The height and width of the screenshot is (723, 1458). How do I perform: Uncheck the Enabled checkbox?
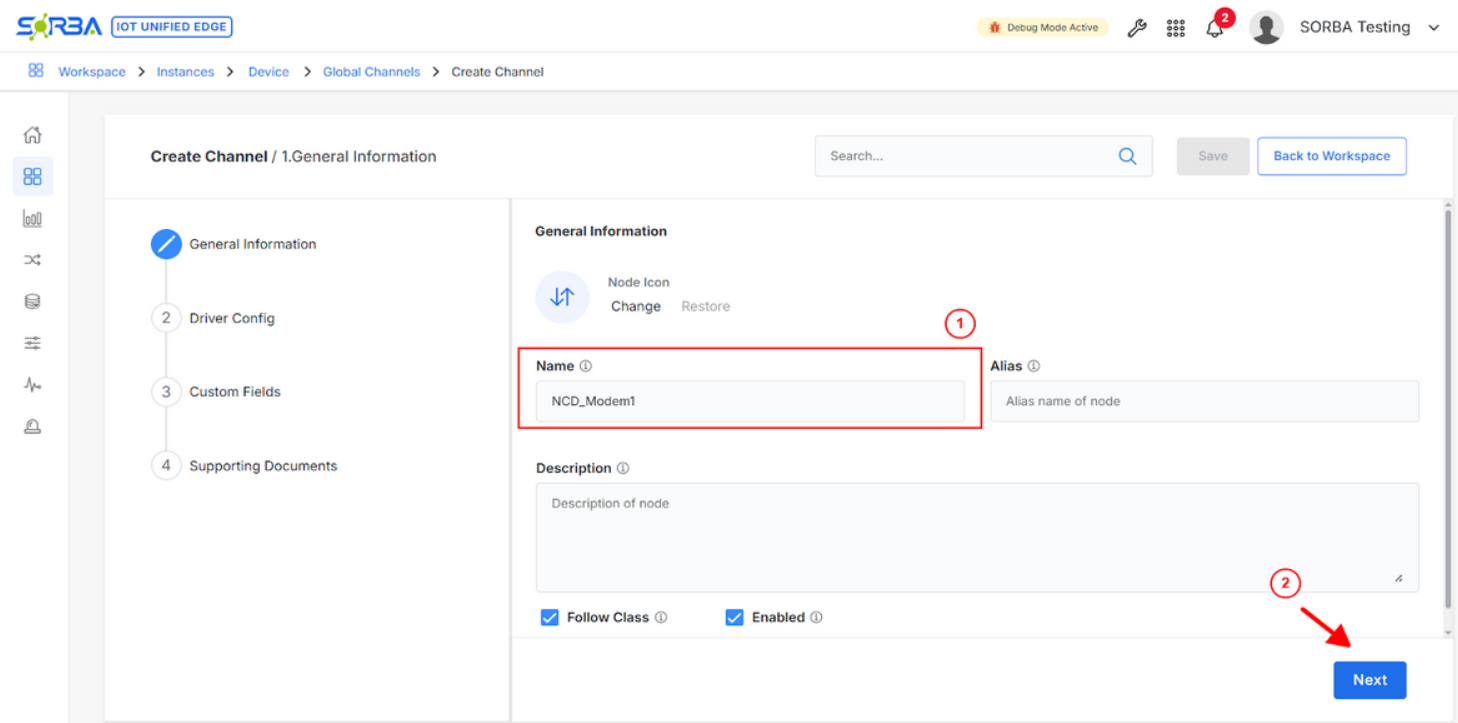coord(734,617)
